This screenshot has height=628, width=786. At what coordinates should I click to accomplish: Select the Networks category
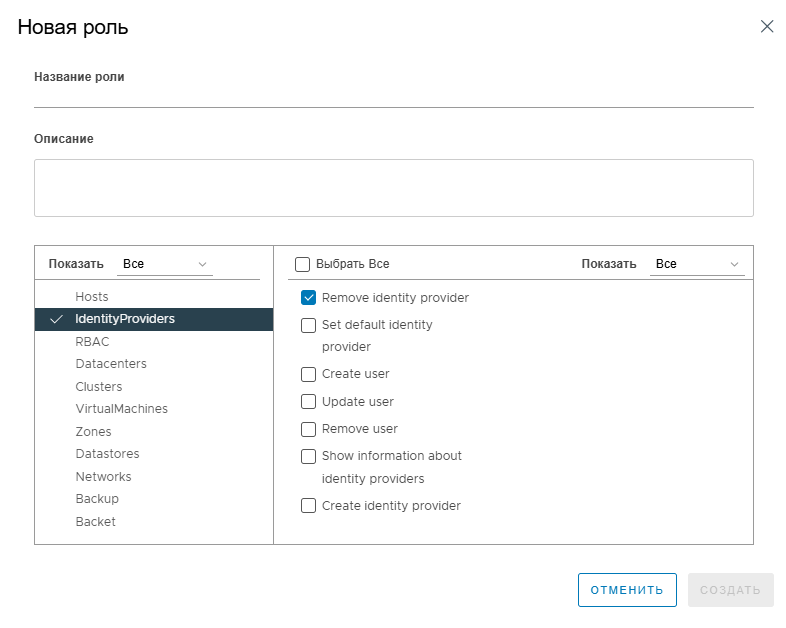pos(154,477)
